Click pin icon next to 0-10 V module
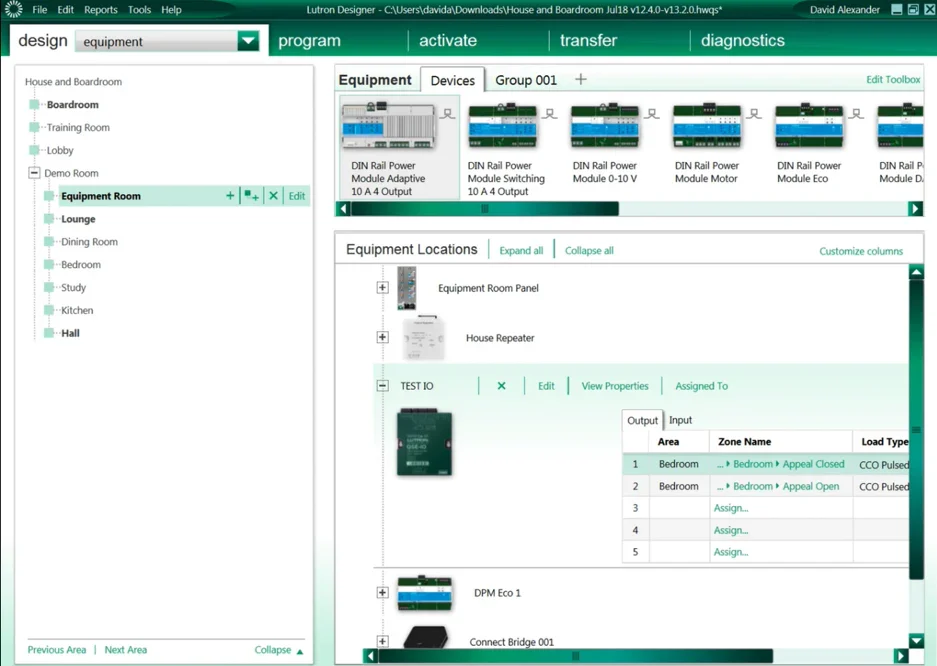 click(652, 114)
